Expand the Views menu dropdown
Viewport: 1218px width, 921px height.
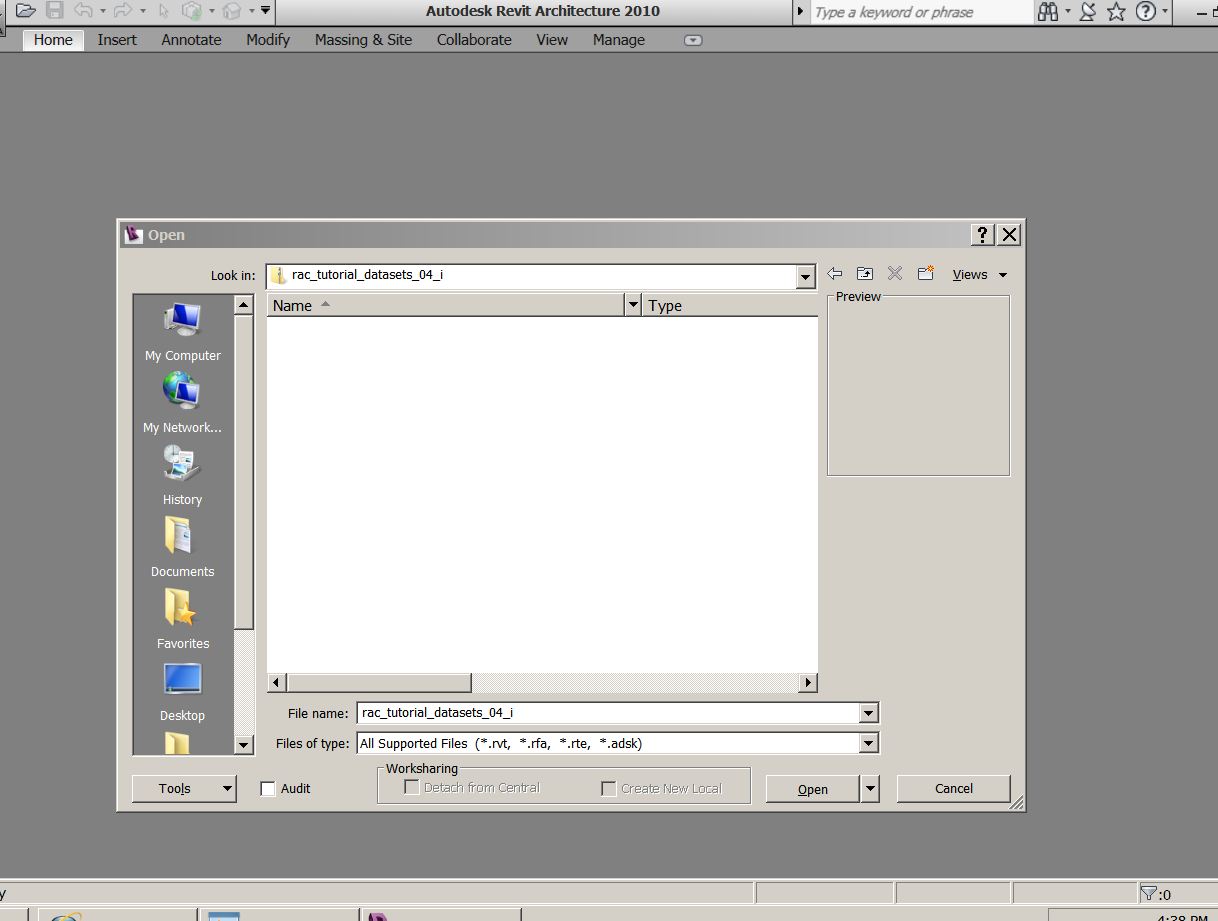pyautogui.click(x=979, y=275)
